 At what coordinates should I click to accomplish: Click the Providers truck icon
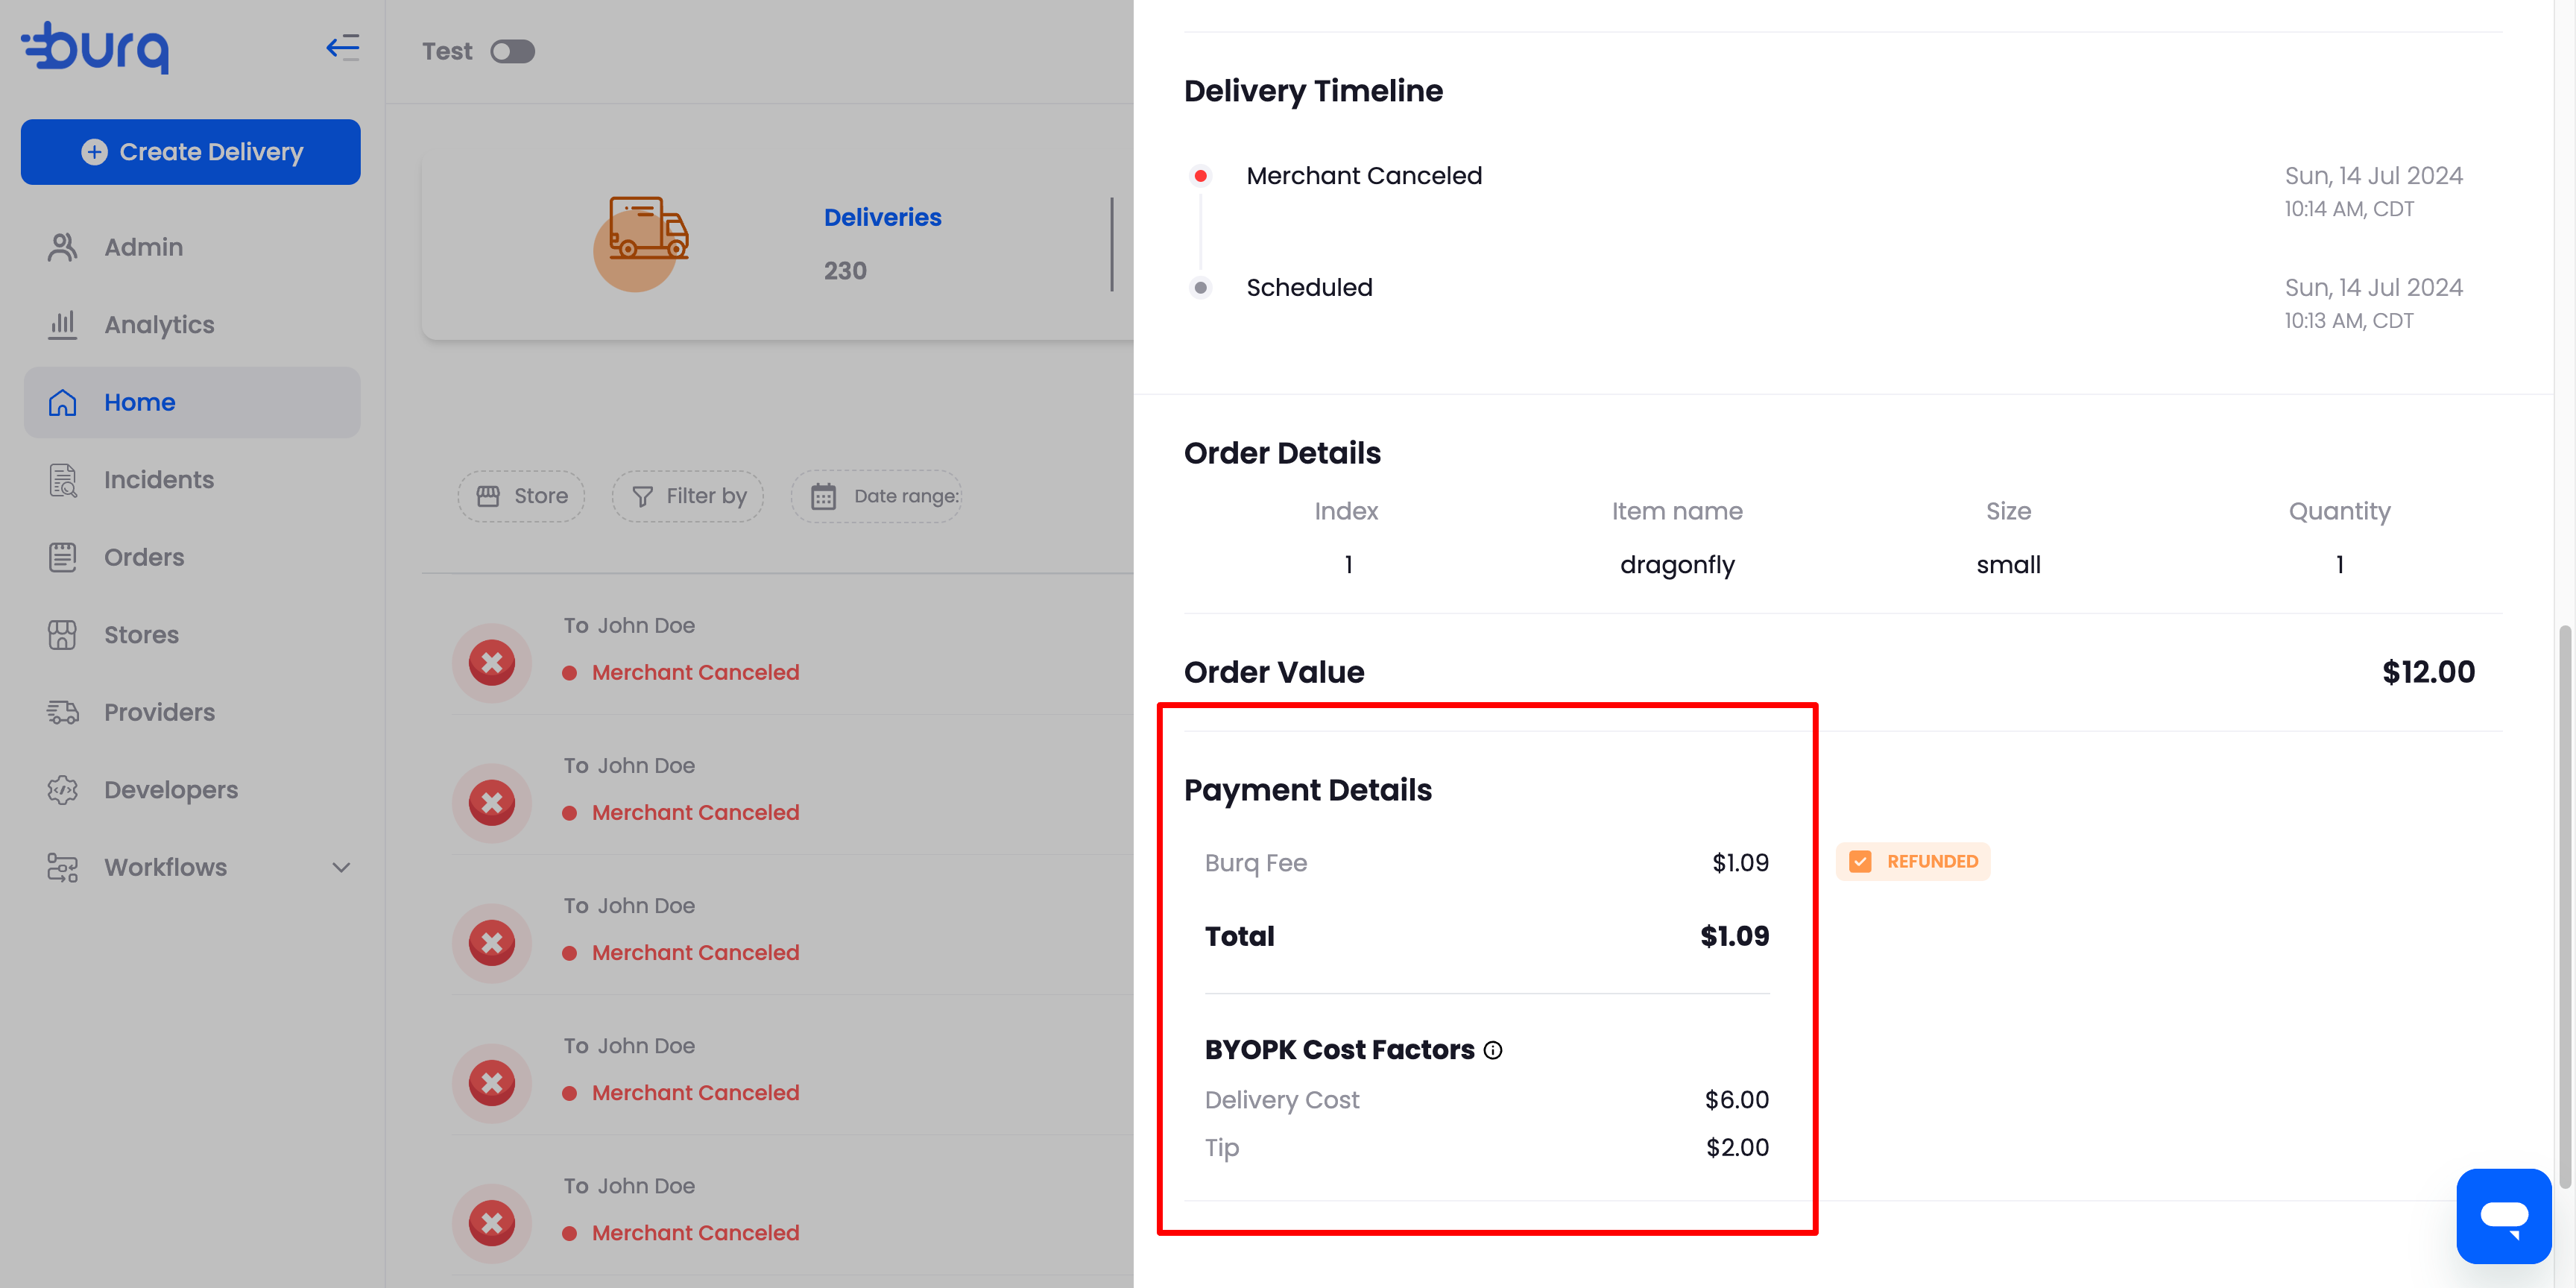pos(62,712)
